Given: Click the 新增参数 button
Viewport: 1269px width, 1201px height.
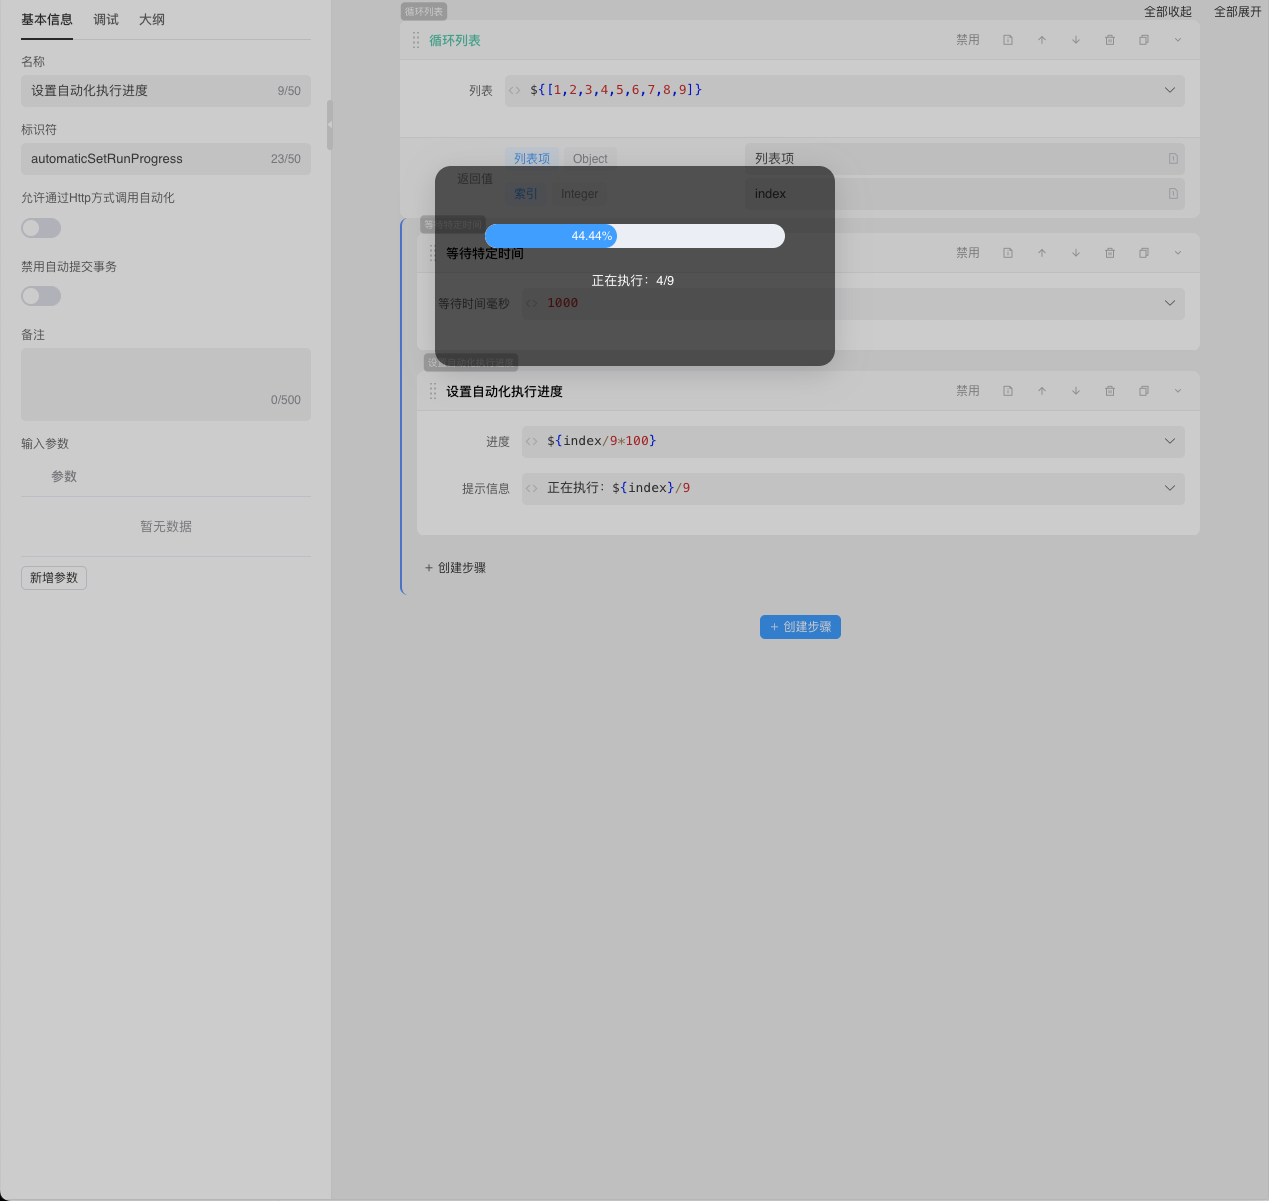Looking at the screenshot, I should coord(54,578).
